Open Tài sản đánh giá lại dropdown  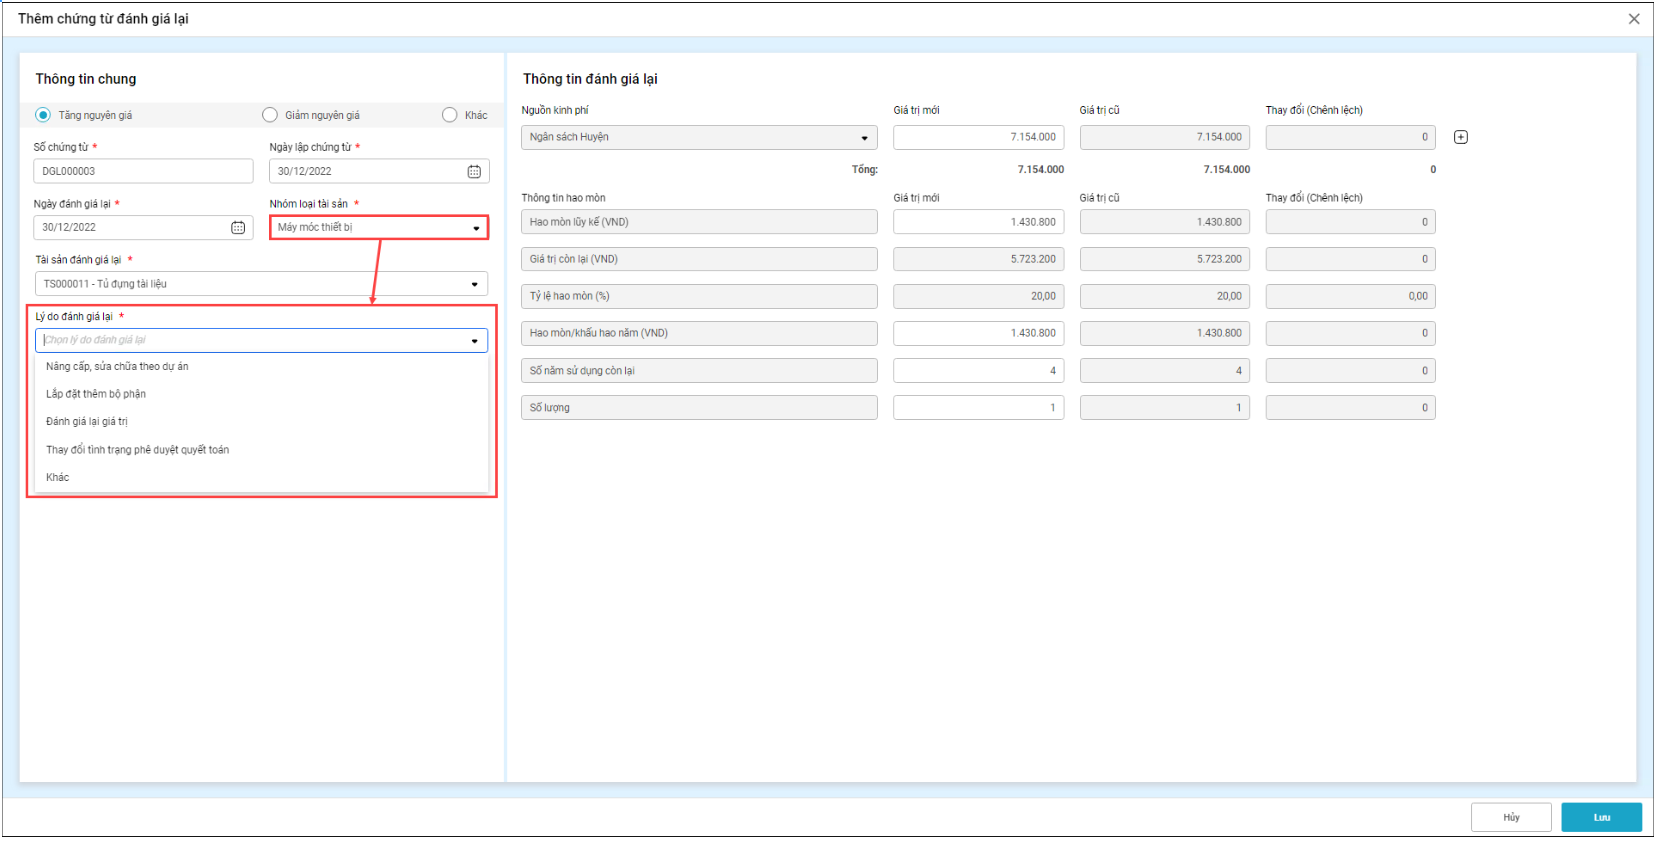[x=474, y=285]
